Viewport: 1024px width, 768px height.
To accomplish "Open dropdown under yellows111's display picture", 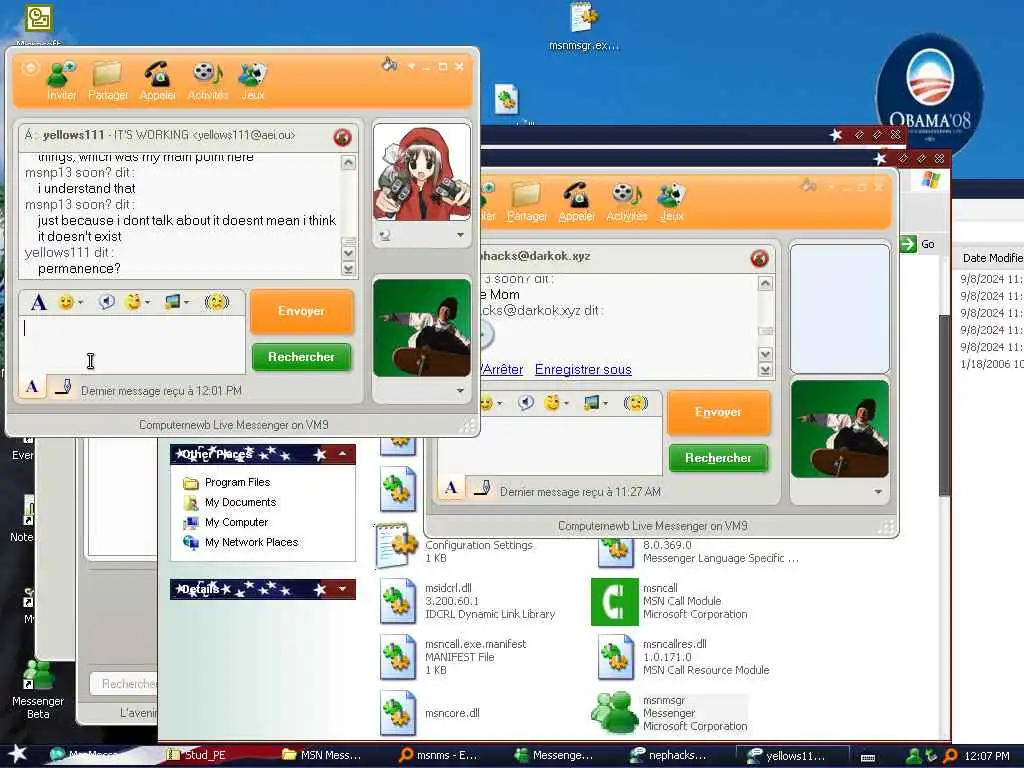I will pos(460,235).
